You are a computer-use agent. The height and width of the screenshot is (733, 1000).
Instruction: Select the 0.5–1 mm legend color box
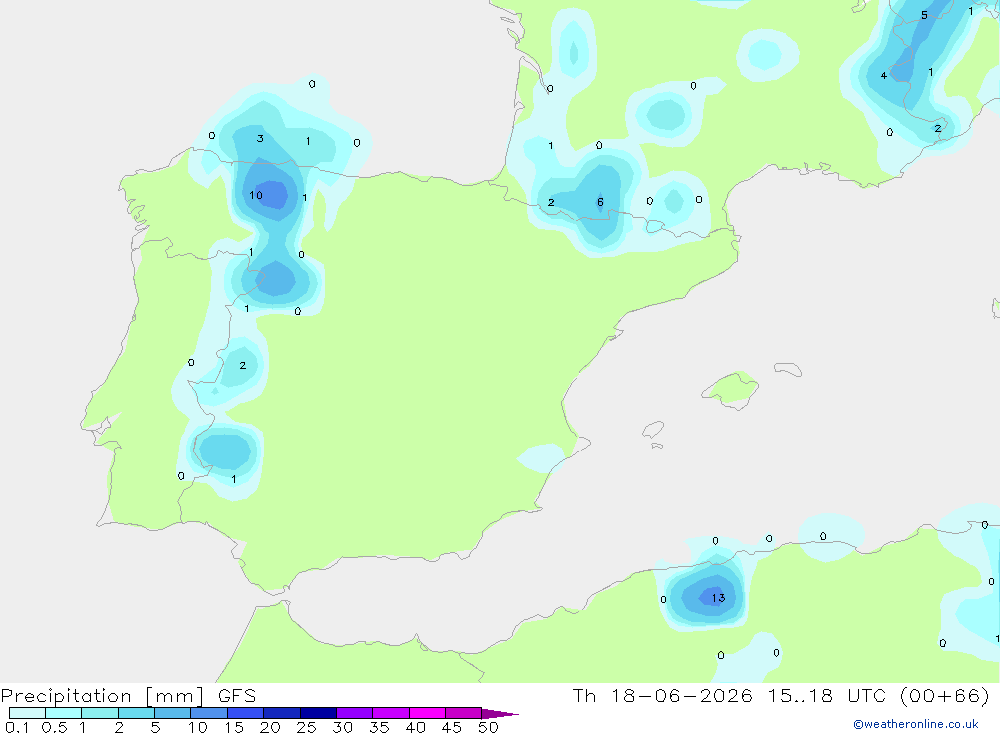click(x=64, y=713)
